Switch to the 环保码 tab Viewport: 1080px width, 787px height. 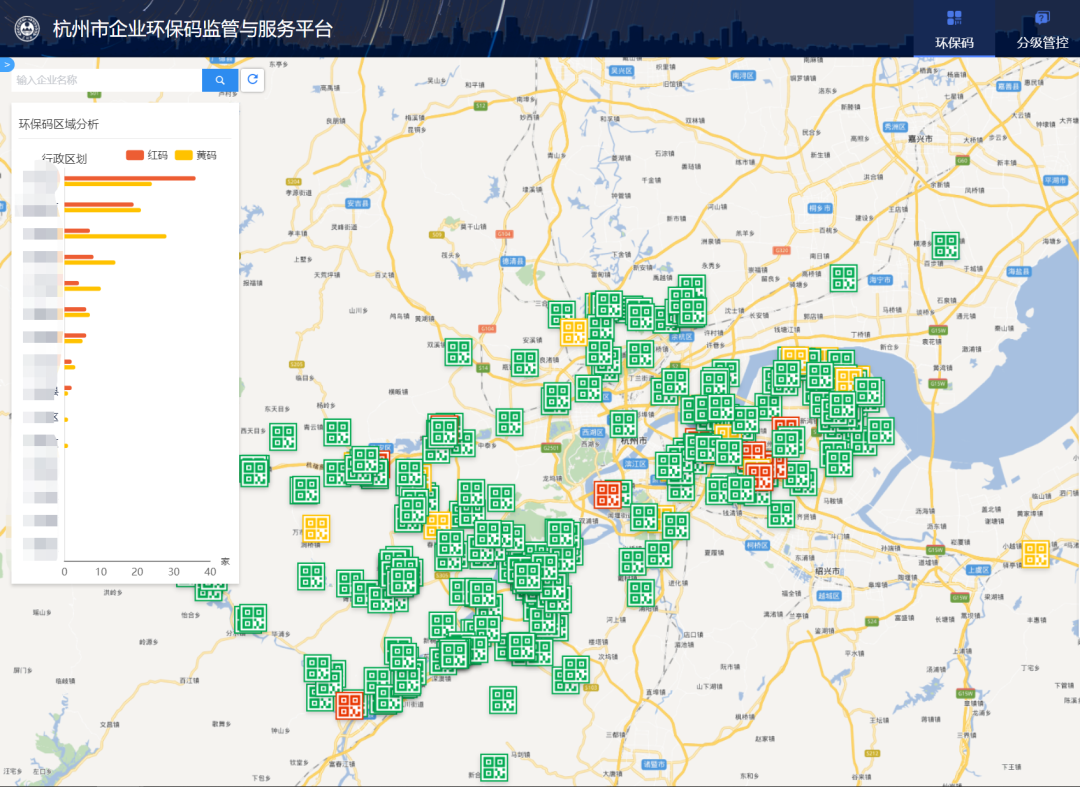click(x=953, y=43)
